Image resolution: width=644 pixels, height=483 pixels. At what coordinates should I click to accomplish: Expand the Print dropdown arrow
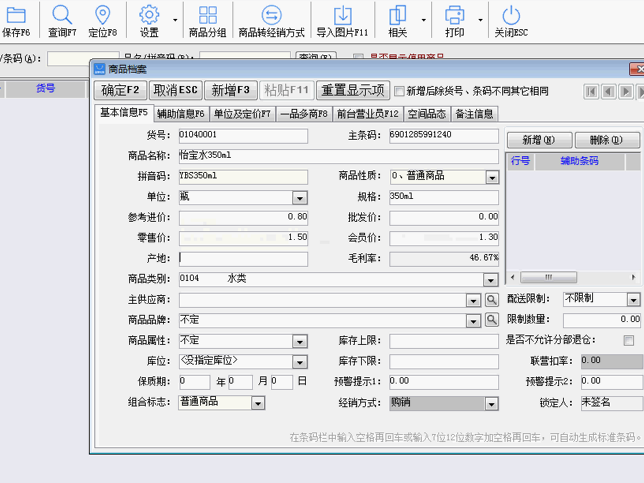click(481, 20)
